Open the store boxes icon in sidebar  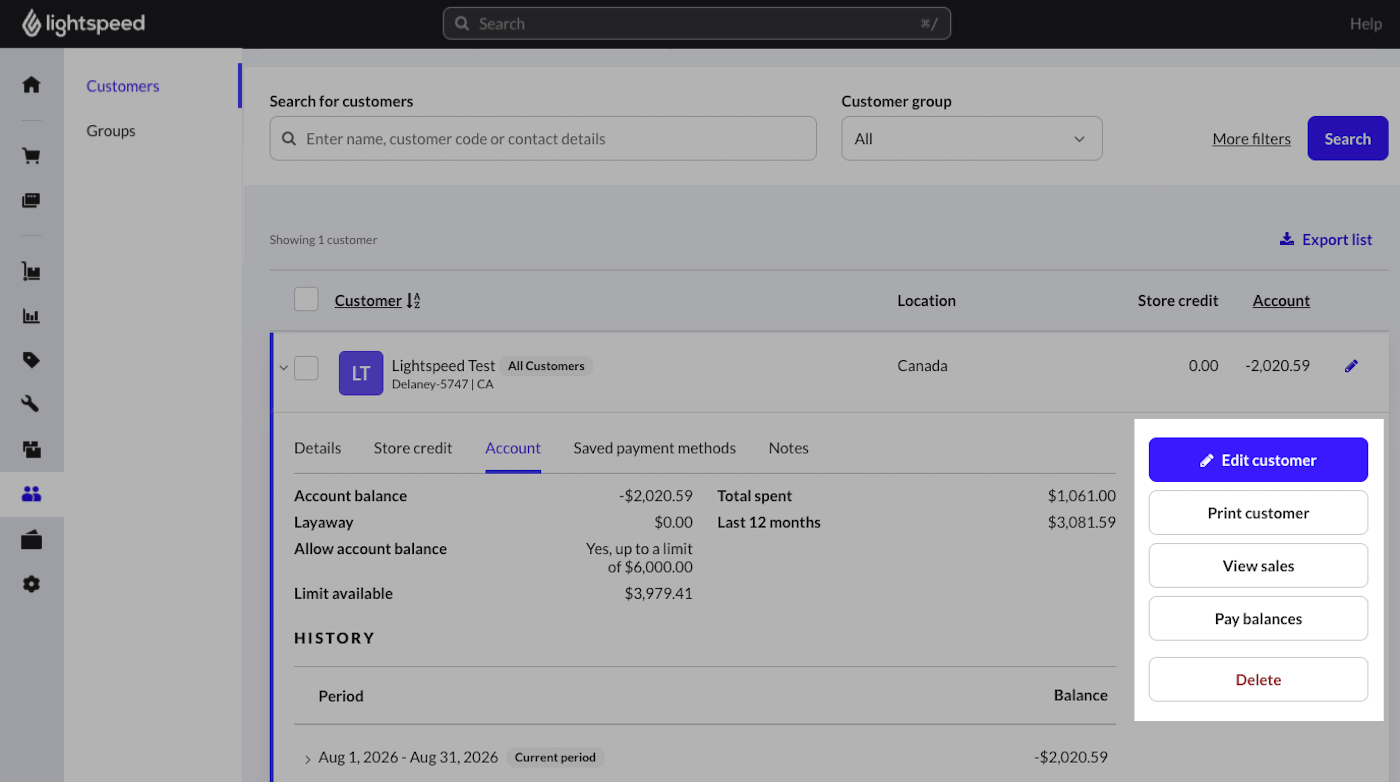point(31,449)
